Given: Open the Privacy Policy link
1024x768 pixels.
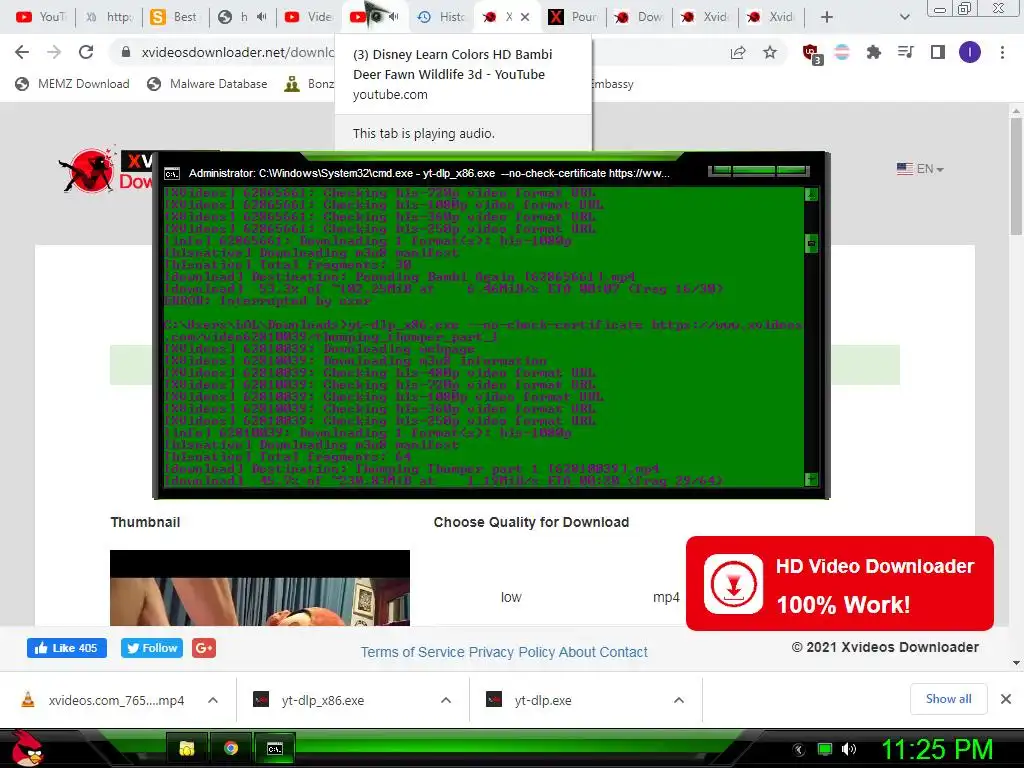Looking at the screenshot, I should point(512,652).
